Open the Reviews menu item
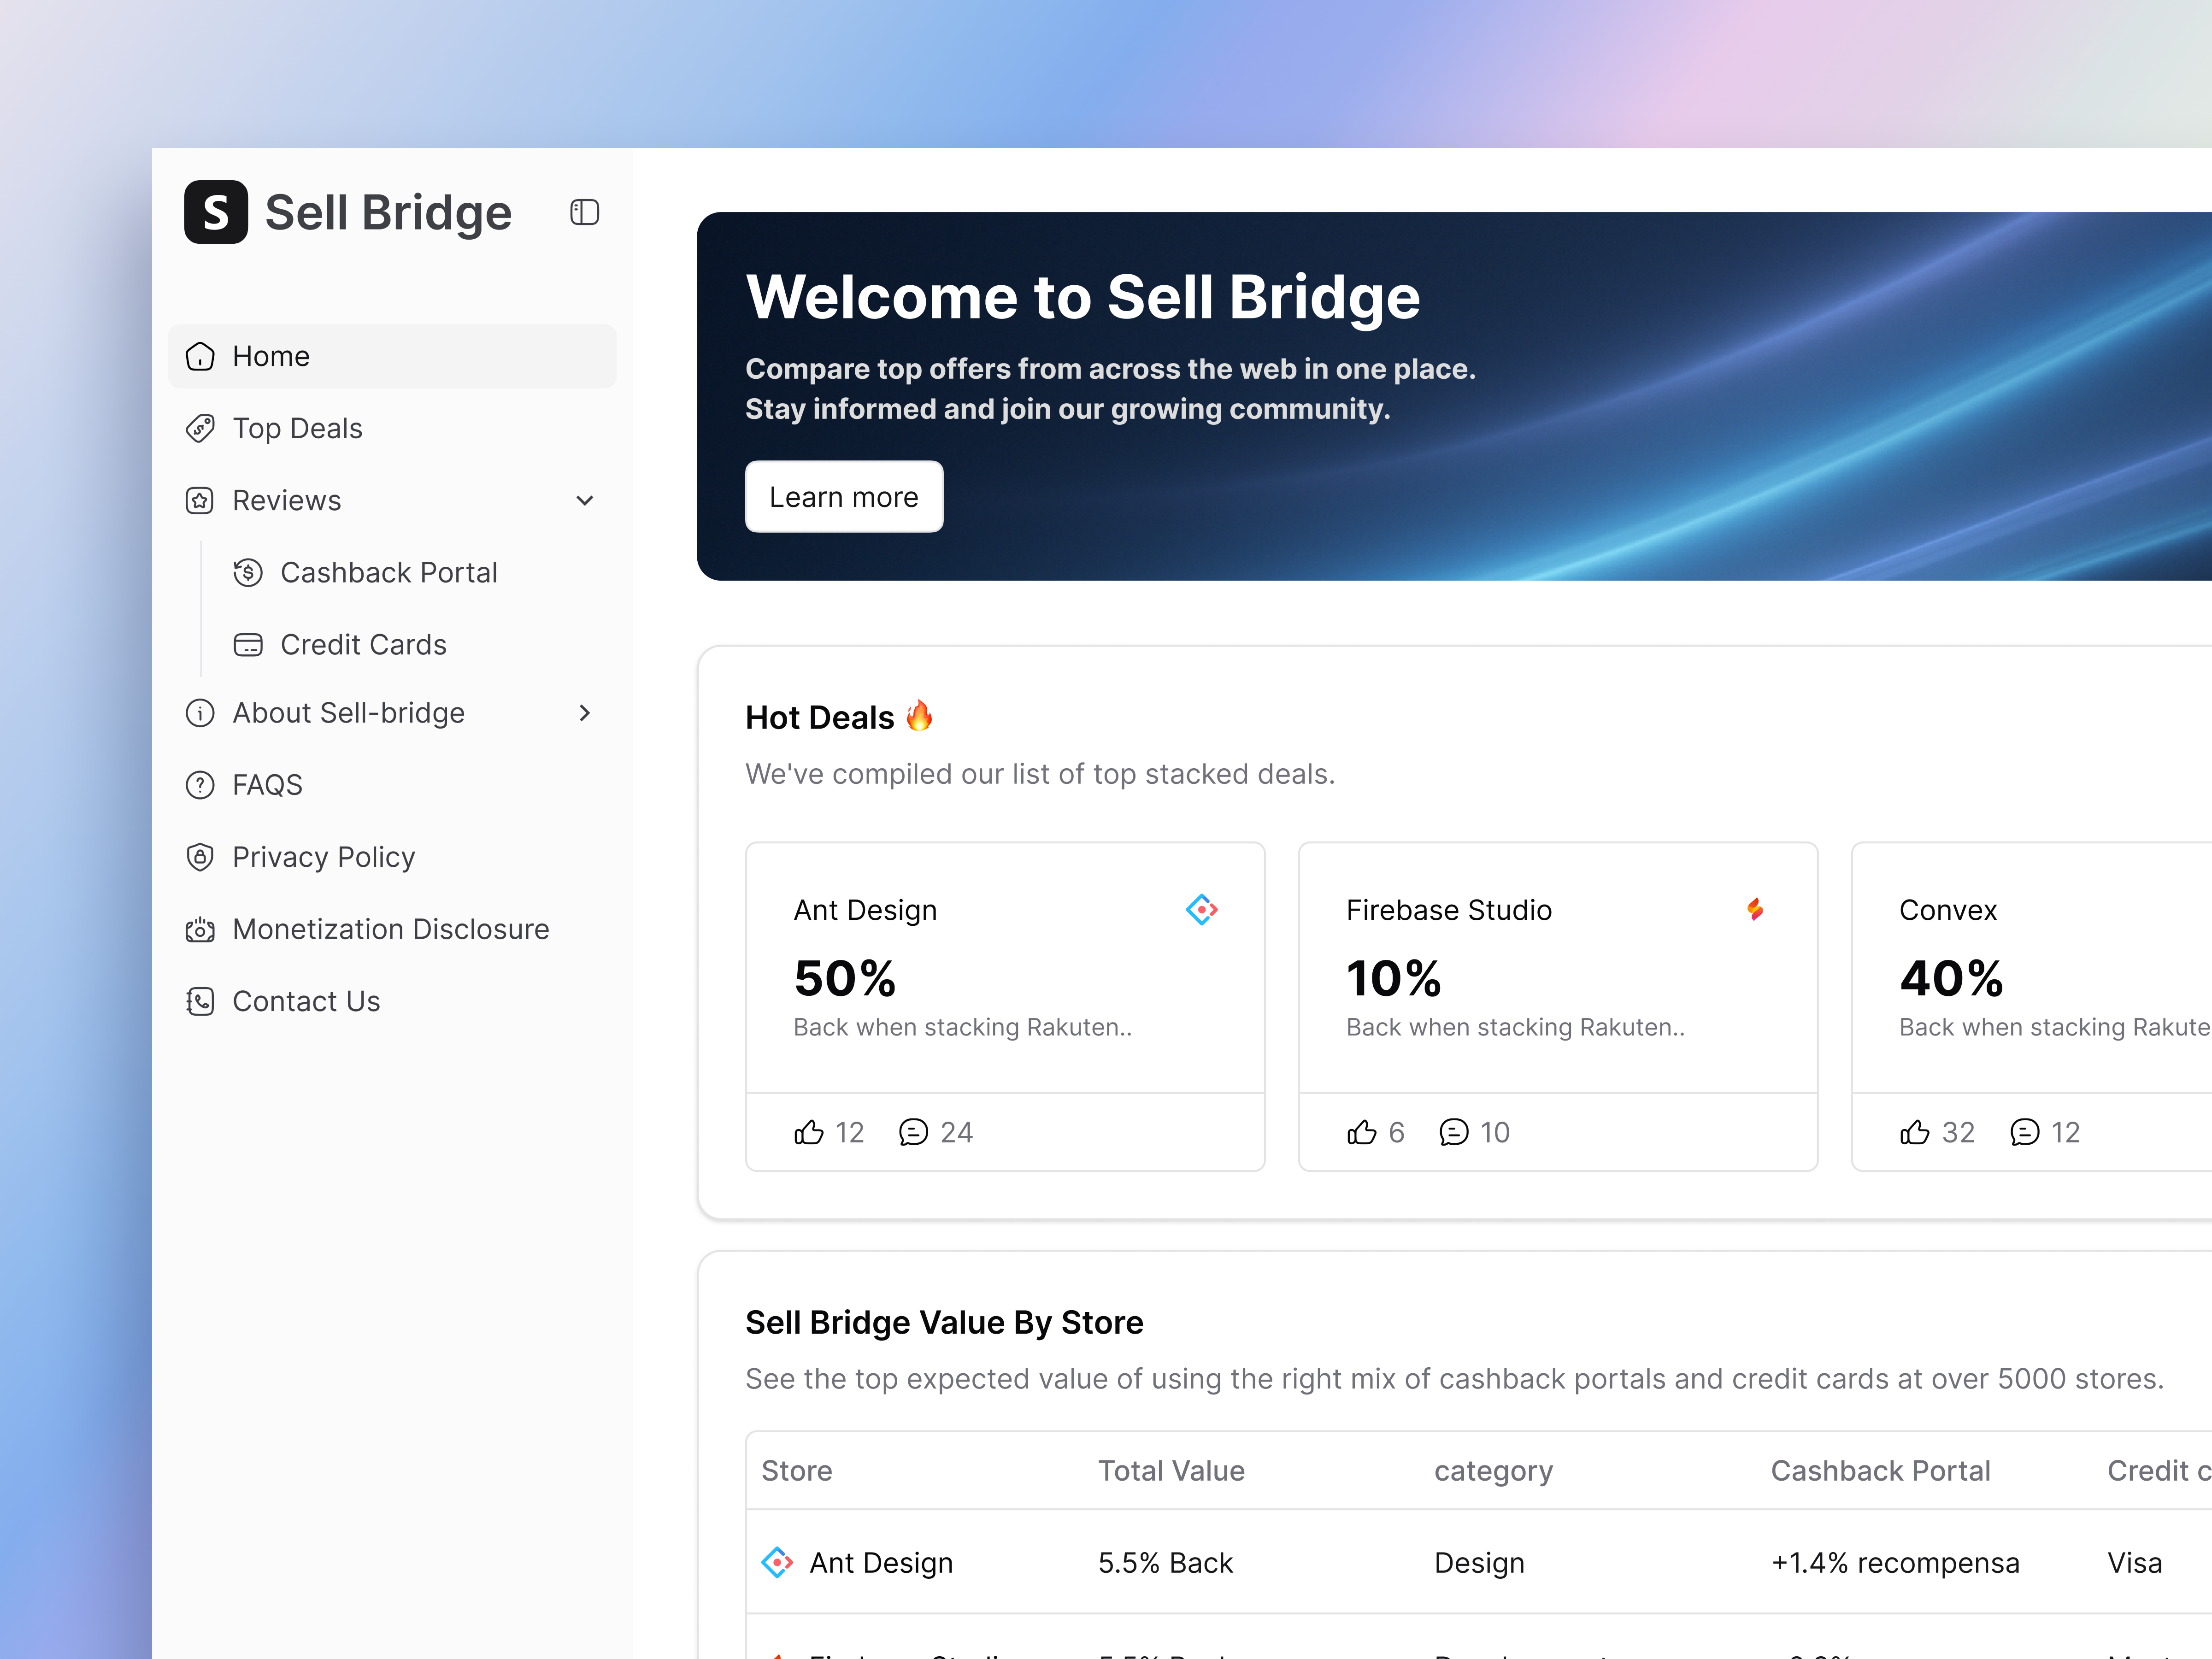The height and width of the screenshot is (1659, 2212). click(x=392, y=500)
